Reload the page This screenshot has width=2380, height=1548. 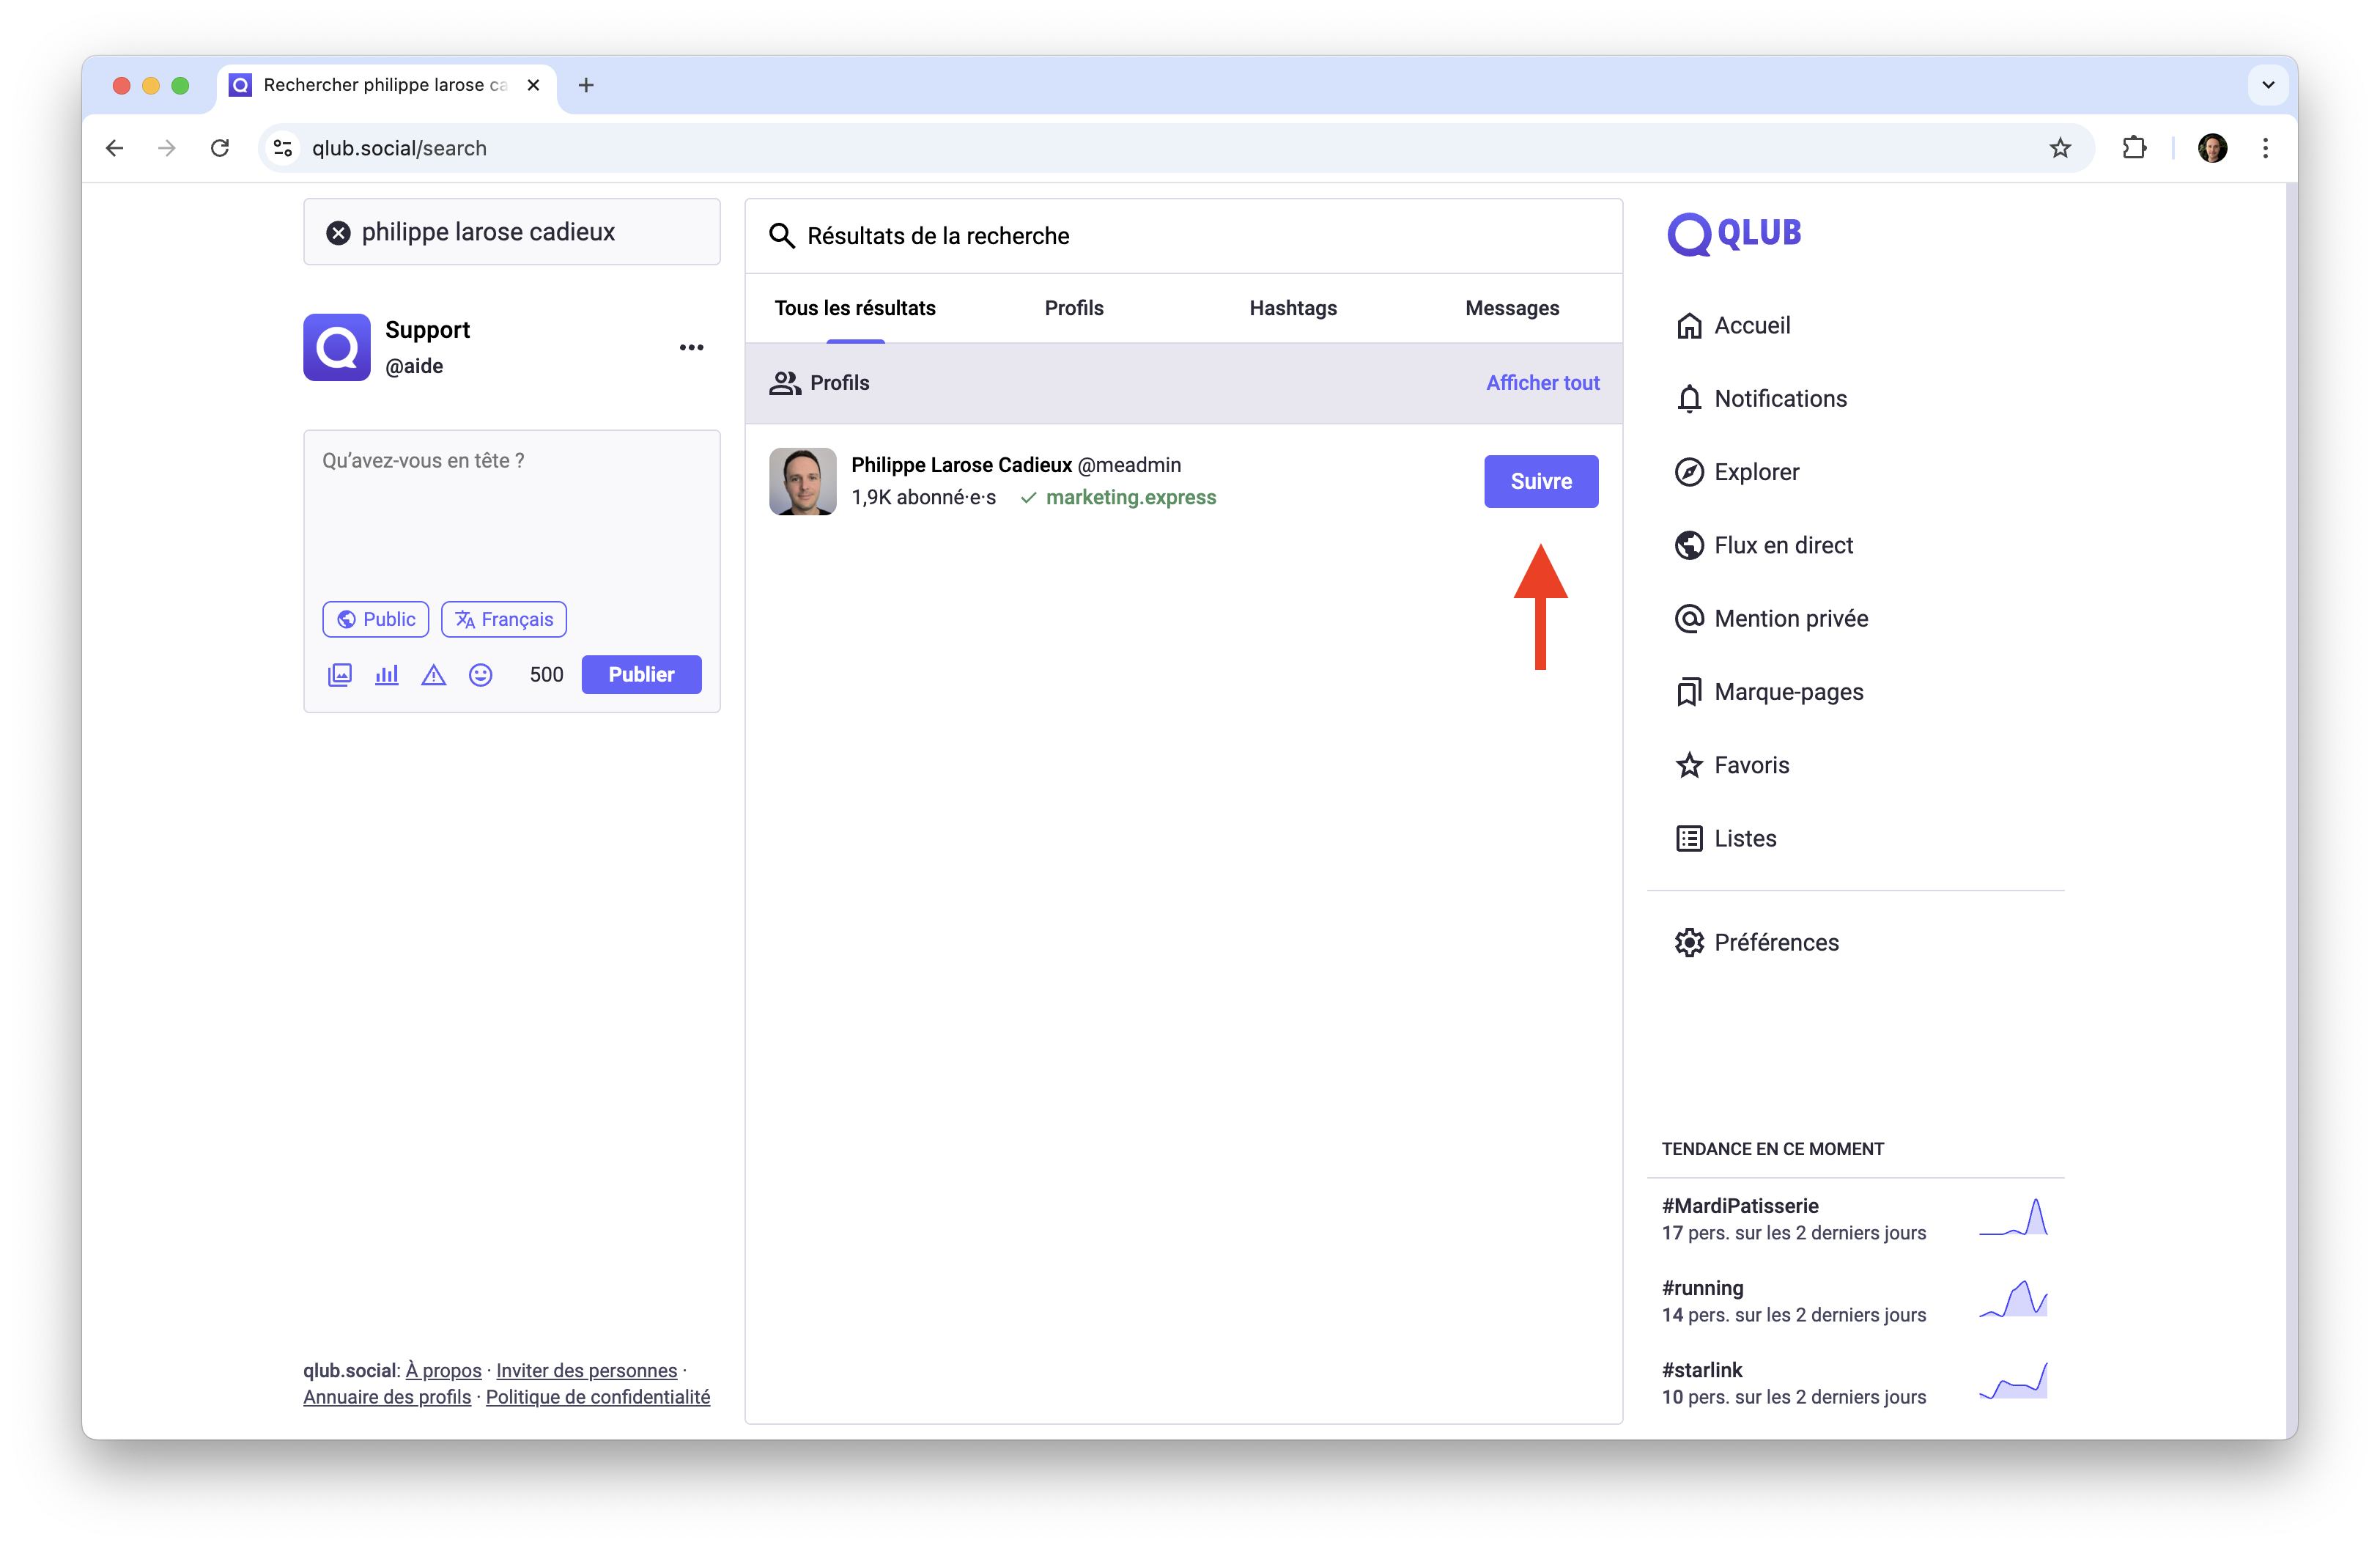pyautogui.click(x=220, y=149)
